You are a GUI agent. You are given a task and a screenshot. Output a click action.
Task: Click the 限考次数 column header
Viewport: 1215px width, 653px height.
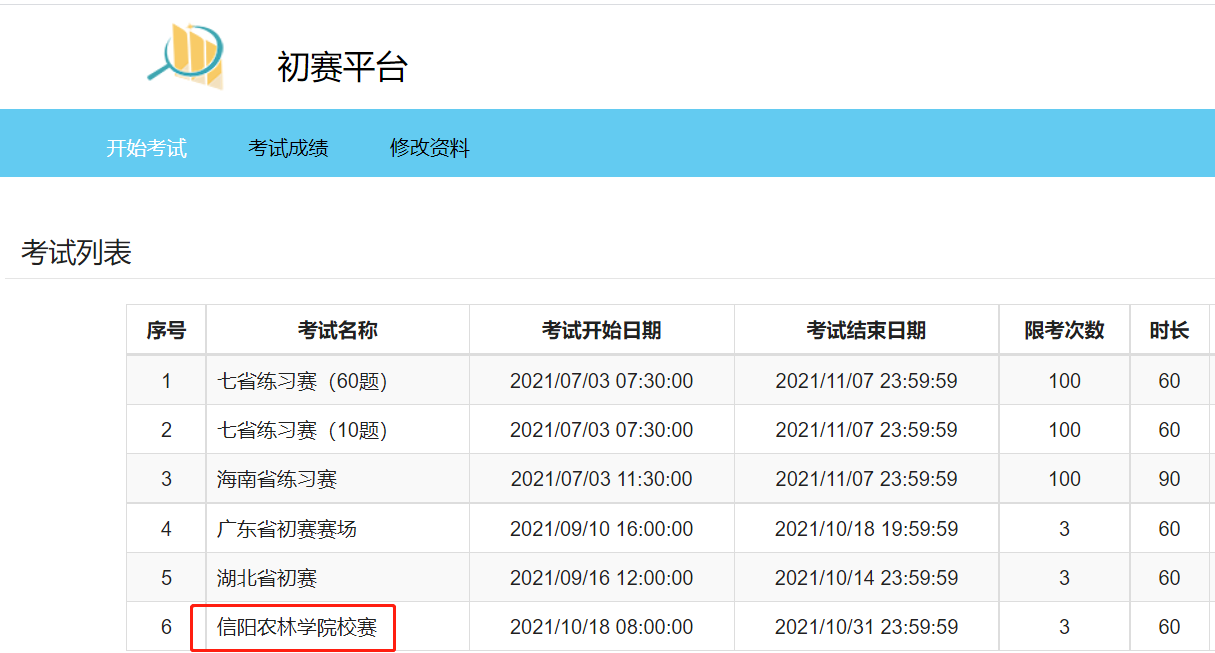(1064, 330)
